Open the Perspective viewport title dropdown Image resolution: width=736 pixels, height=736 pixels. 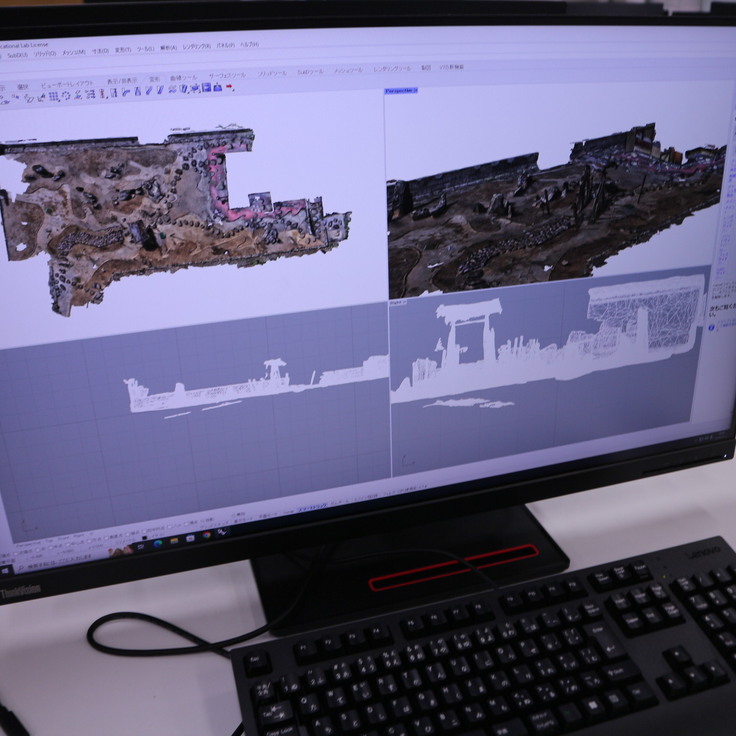(401, 91)
